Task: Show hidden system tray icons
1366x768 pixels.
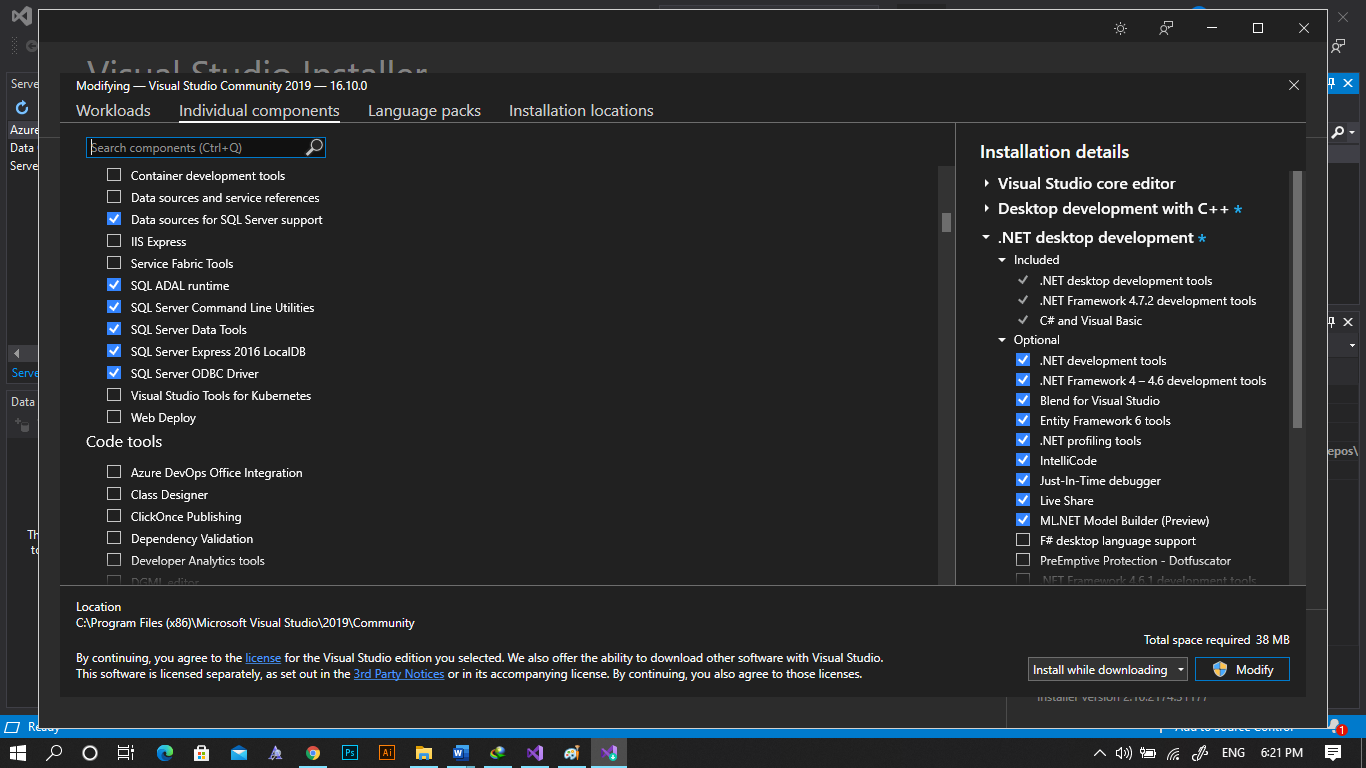Action: (1100, 753)
